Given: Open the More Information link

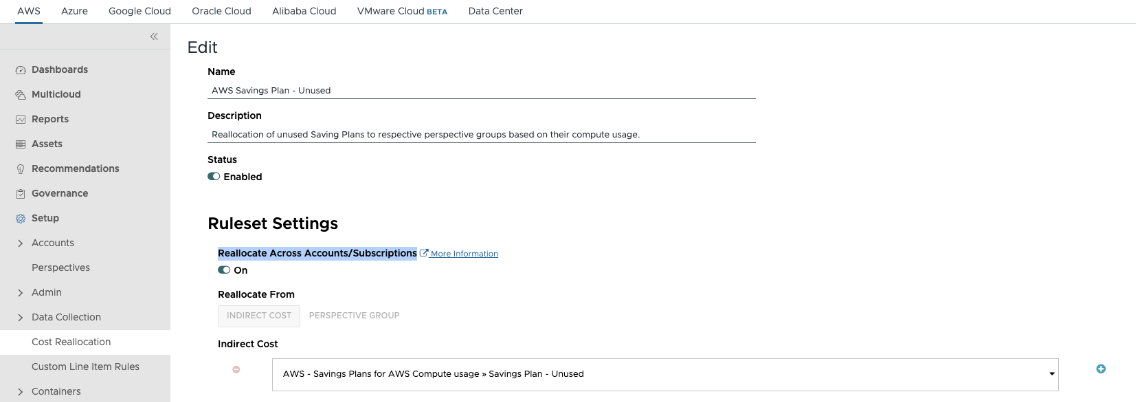Looking at the screenshot, I should click(x=463, y=254).
